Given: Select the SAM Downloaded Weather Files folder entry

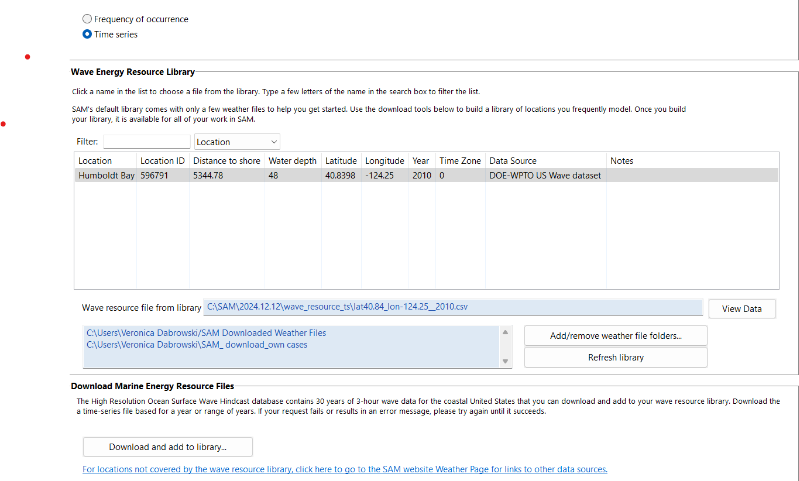Looking at the screenshot, I should [205, 333].
